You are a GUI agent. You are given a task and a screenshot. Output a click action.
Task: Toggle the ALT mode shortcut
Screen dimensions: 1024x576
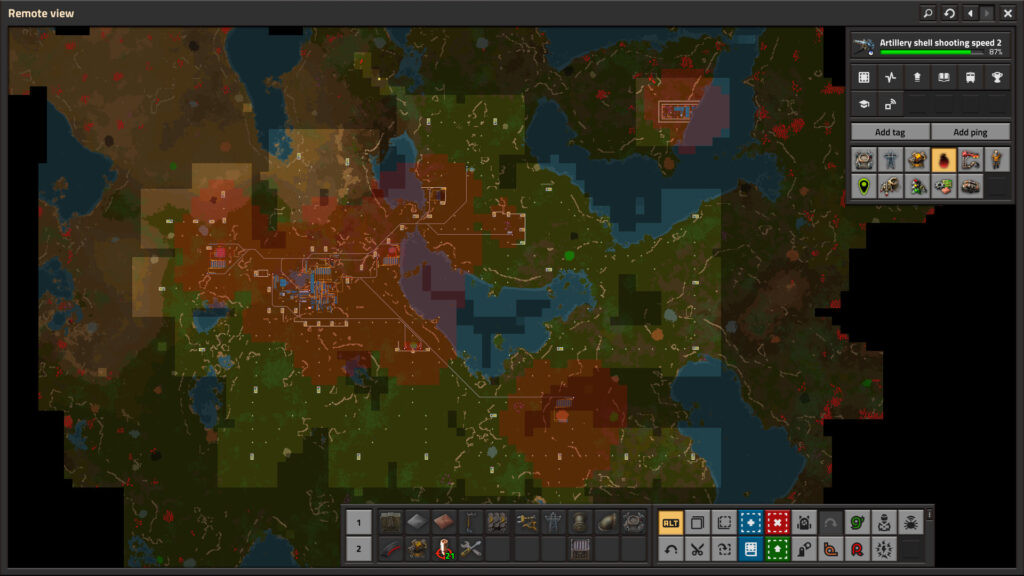tap(671, 522)
